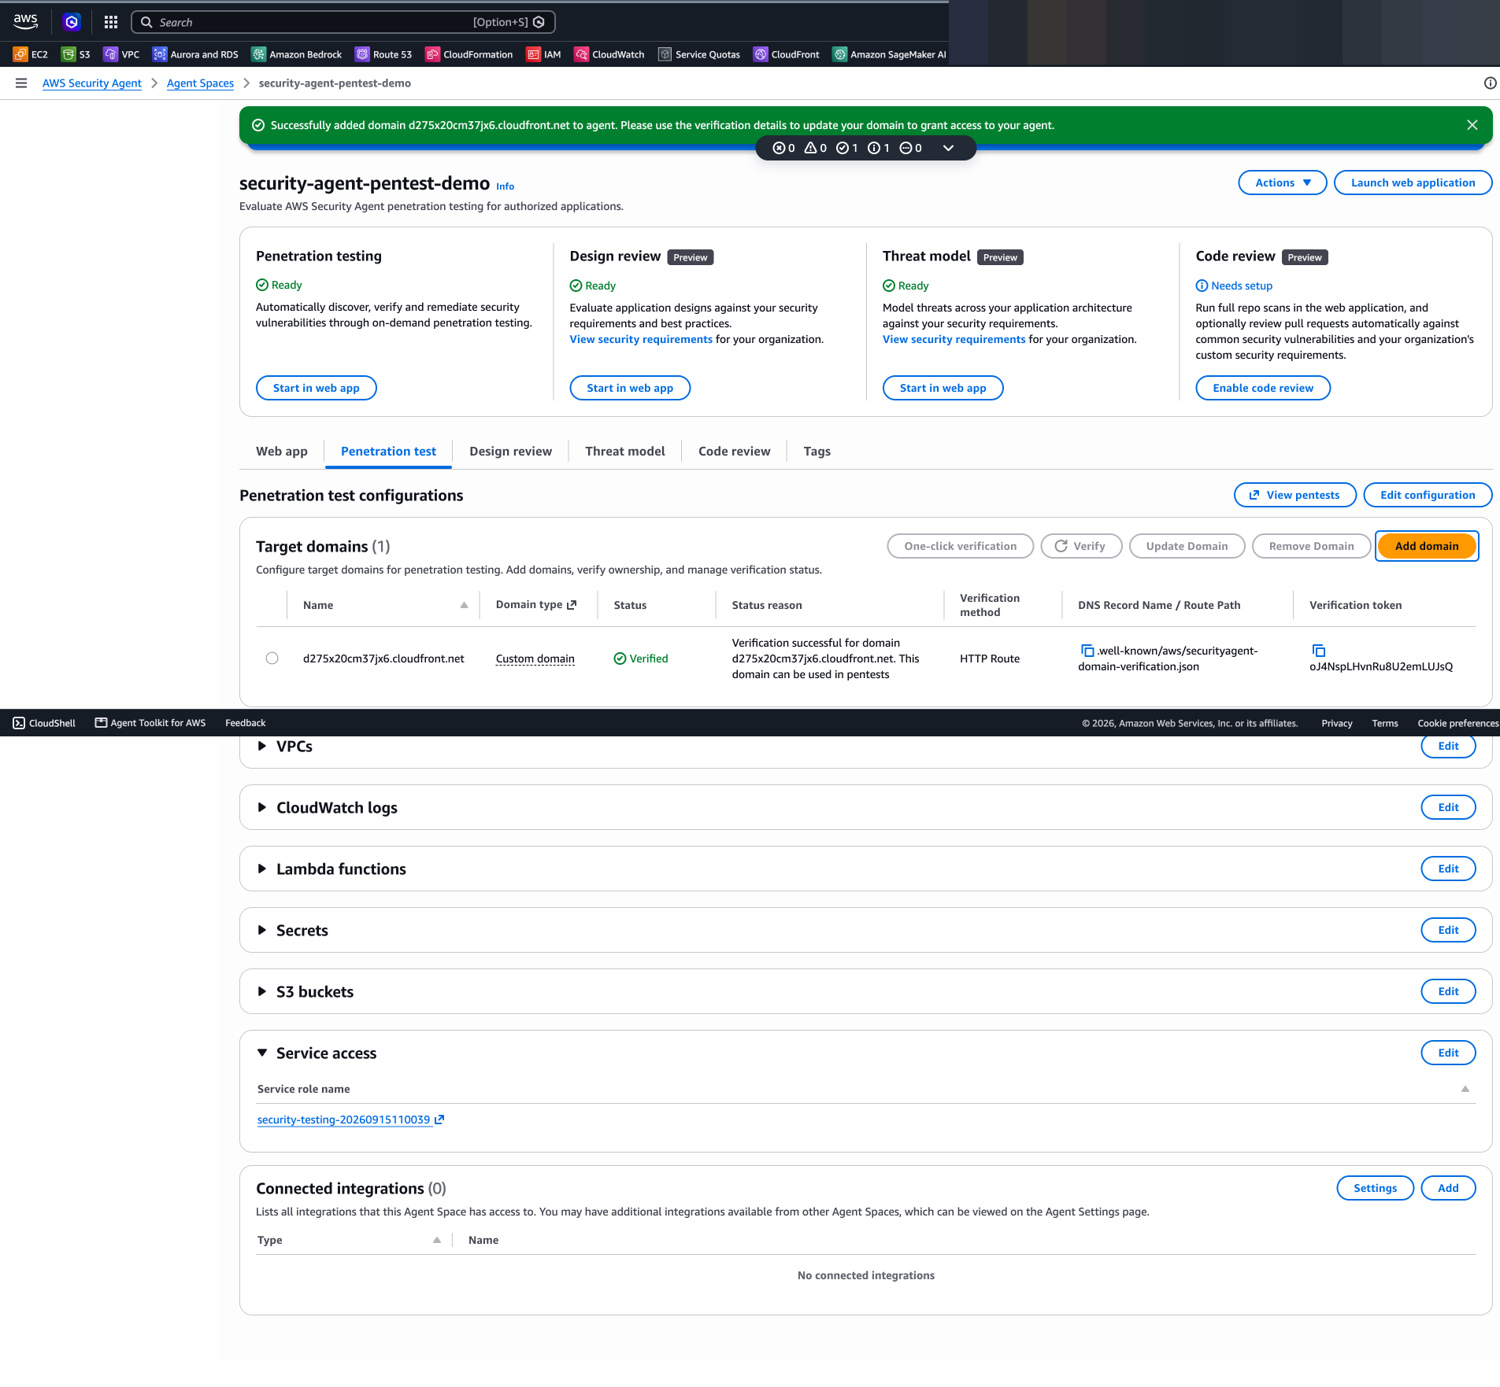This screenshot has width=1500, height=1387.
Task: Click the Enable code review button
Action: pyautogui.click(x=1262, y=388)
